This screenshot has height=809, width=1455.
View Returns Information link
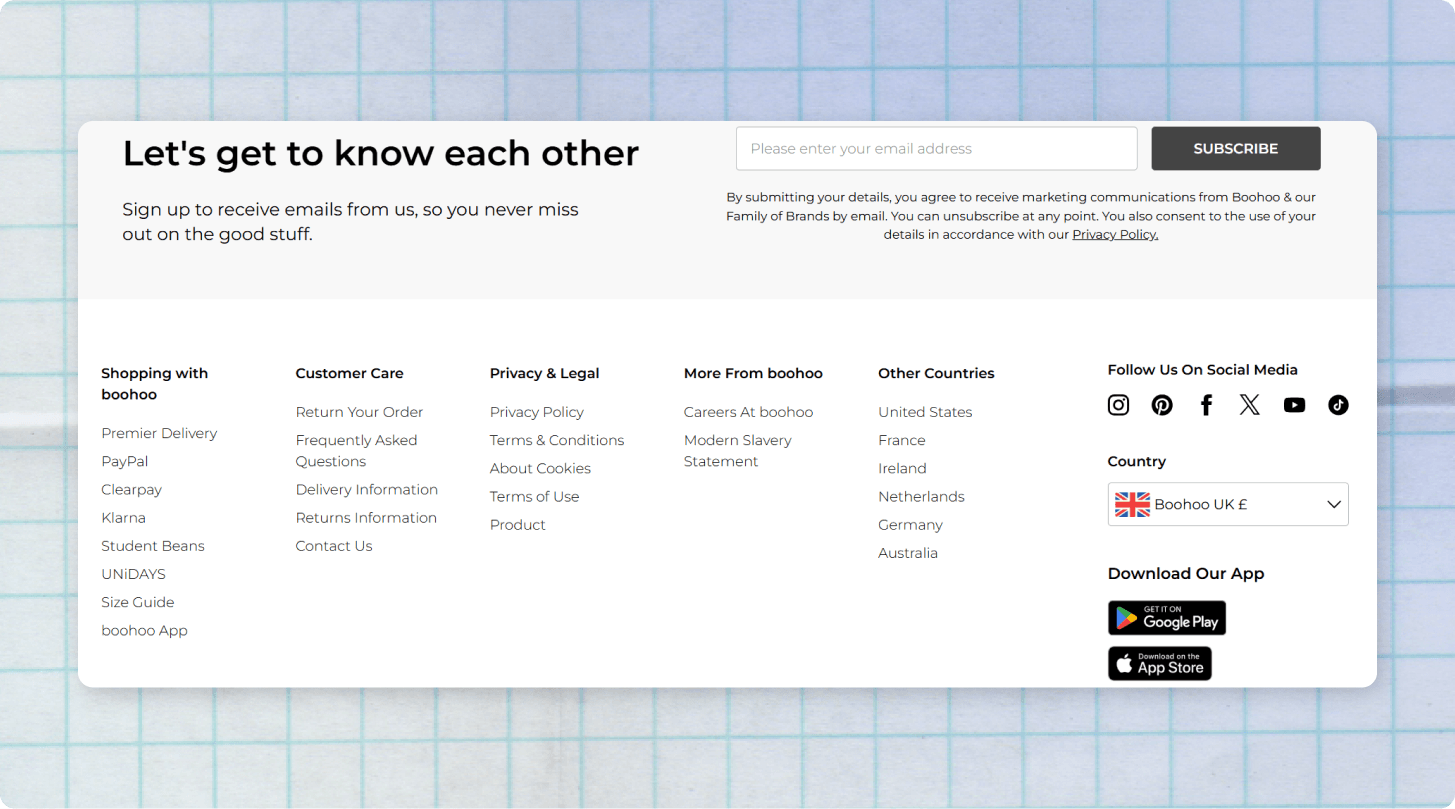[366, 517]
